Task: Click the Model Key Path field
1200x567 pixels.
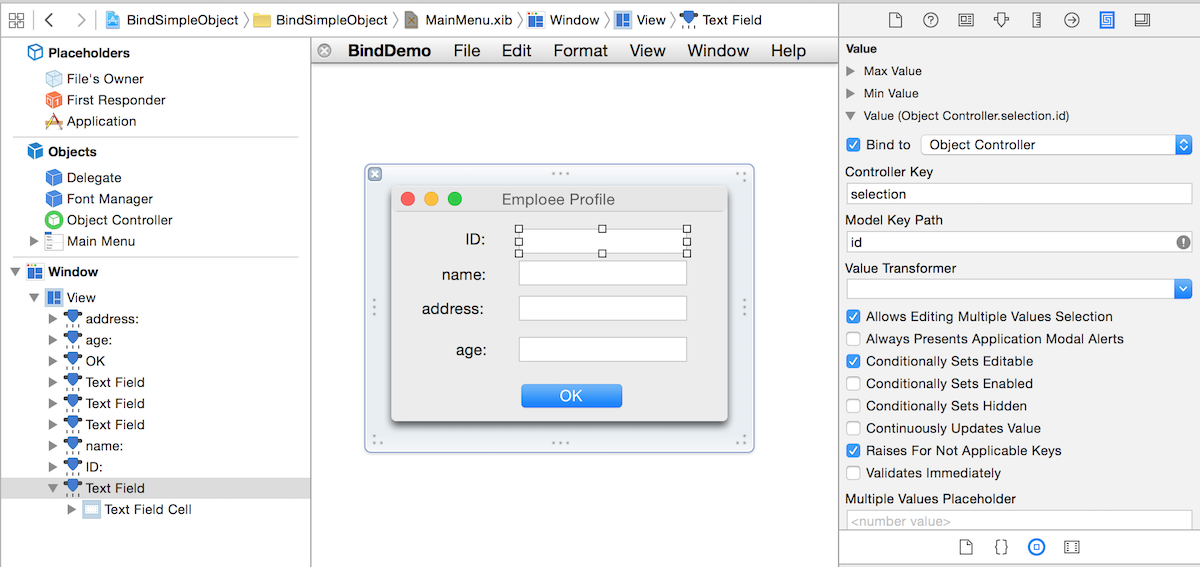Action: 1019,242
